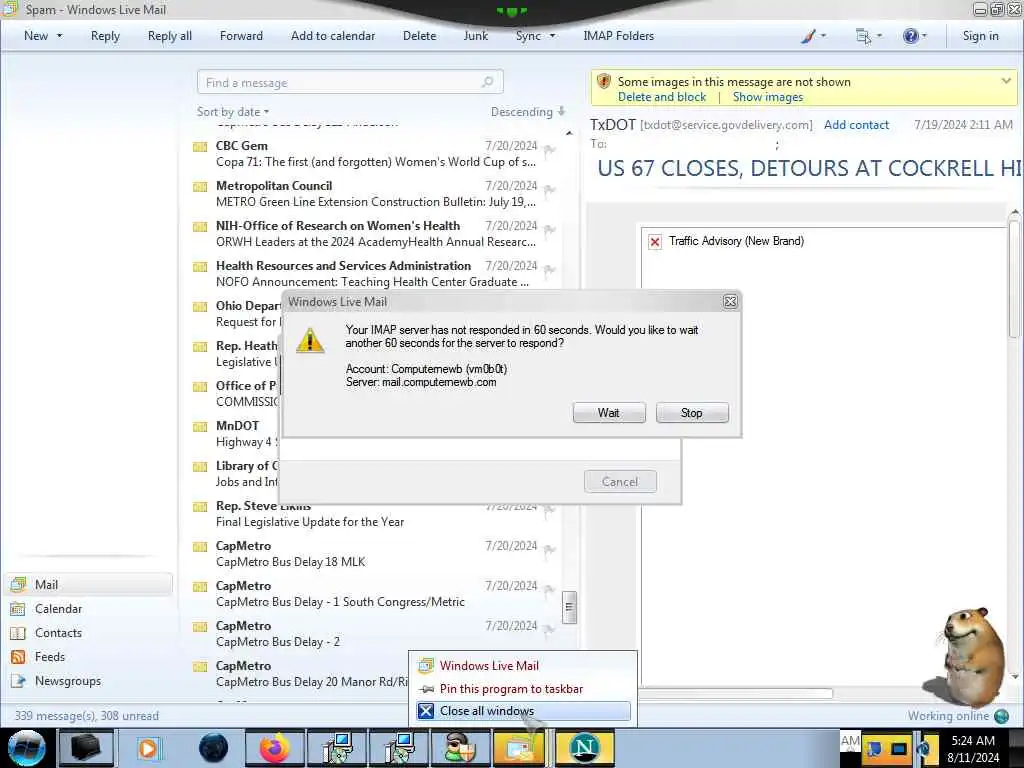Flag the CapMetro 1 South Congress/Metric message
Image resolution: width=1024 pixels, height=768 pixels.
[x=550, y=590]
